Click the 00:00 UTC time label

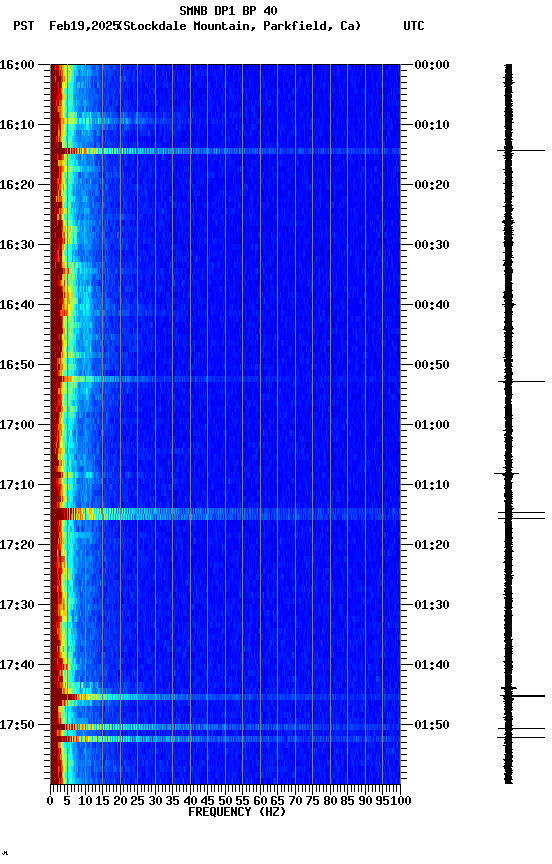pyautogui.click(x=432, y=65)
